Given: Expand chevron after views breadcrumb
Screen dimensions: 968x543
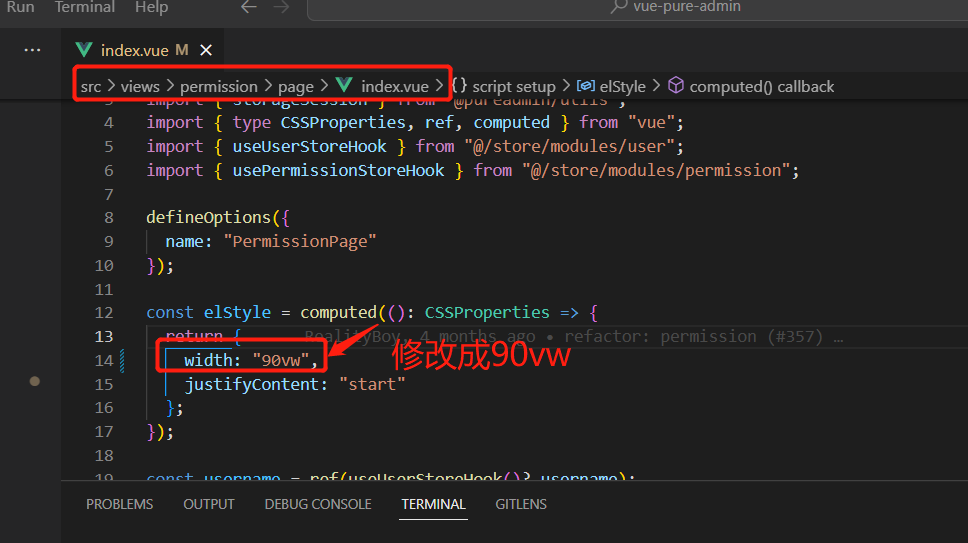Looking at the screenshot, I should [x=170, y=86].
